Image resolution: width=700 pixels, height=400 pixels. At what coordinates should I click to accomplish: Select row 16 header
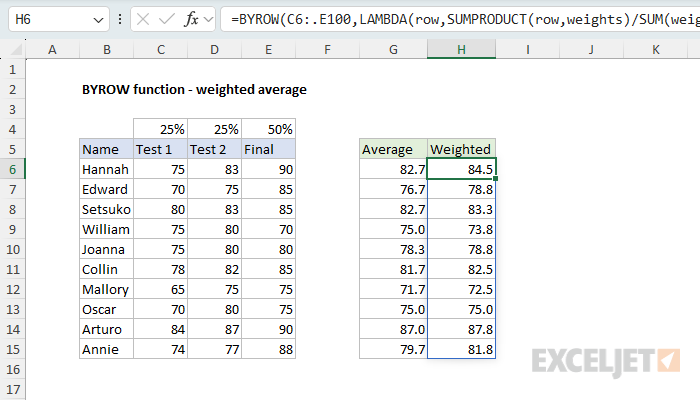coord(12,370)
